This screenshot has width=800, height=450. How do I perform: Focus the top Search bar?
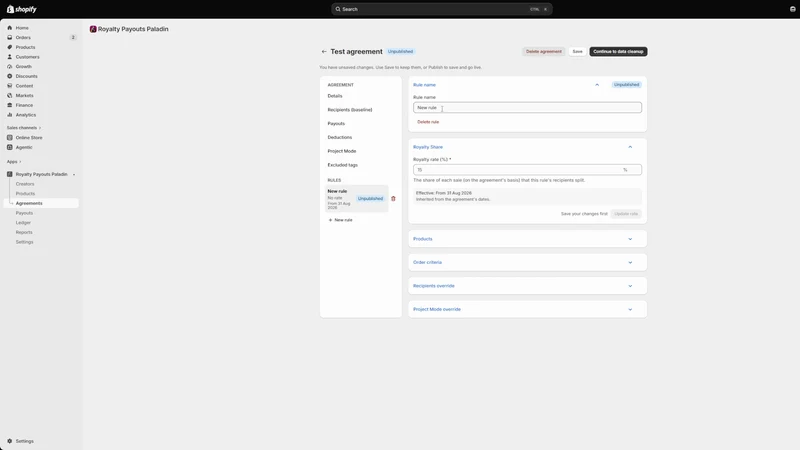coord(442,9)
